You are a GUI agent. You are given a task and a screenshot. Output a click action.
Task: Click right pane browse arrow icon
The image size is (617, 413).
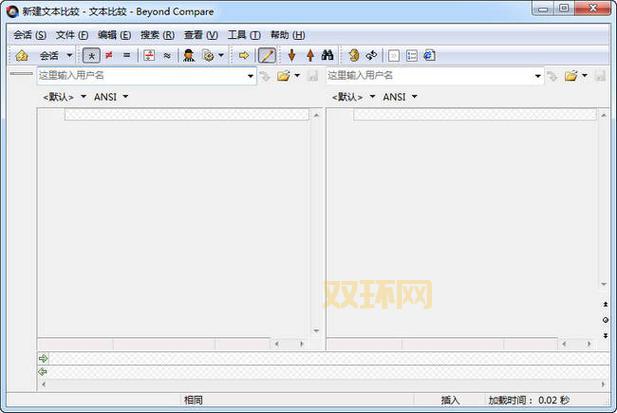tap(552, 76)
